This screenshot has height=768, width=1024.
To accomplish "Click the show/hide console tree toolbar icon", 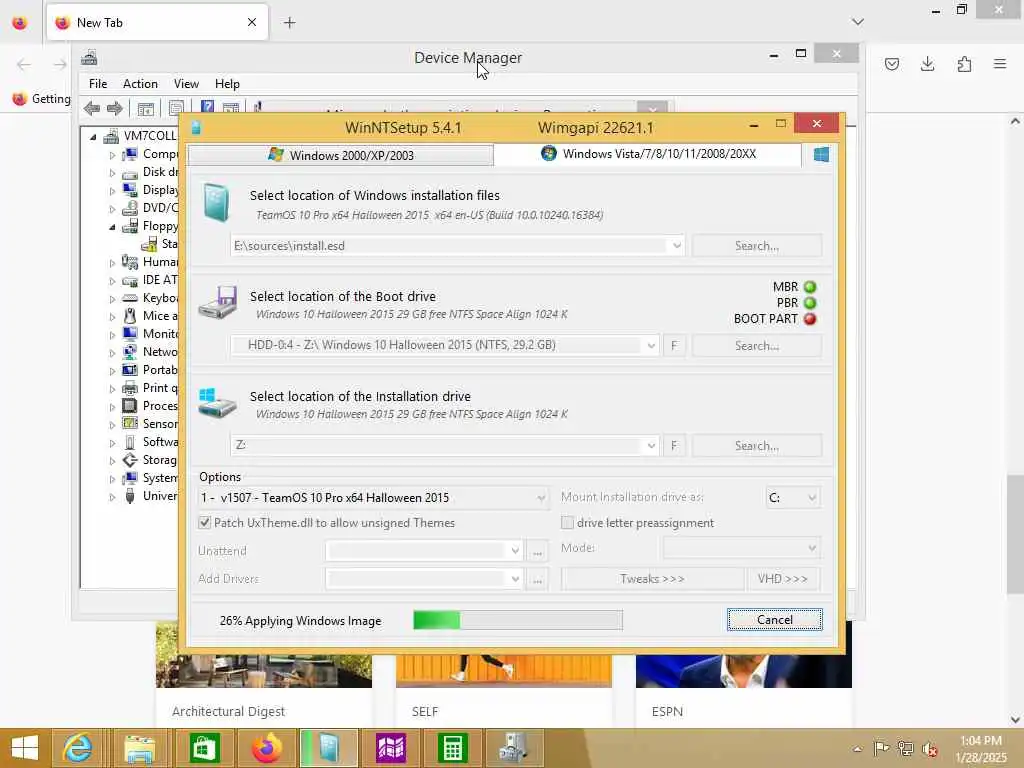I will click(146, 108).
